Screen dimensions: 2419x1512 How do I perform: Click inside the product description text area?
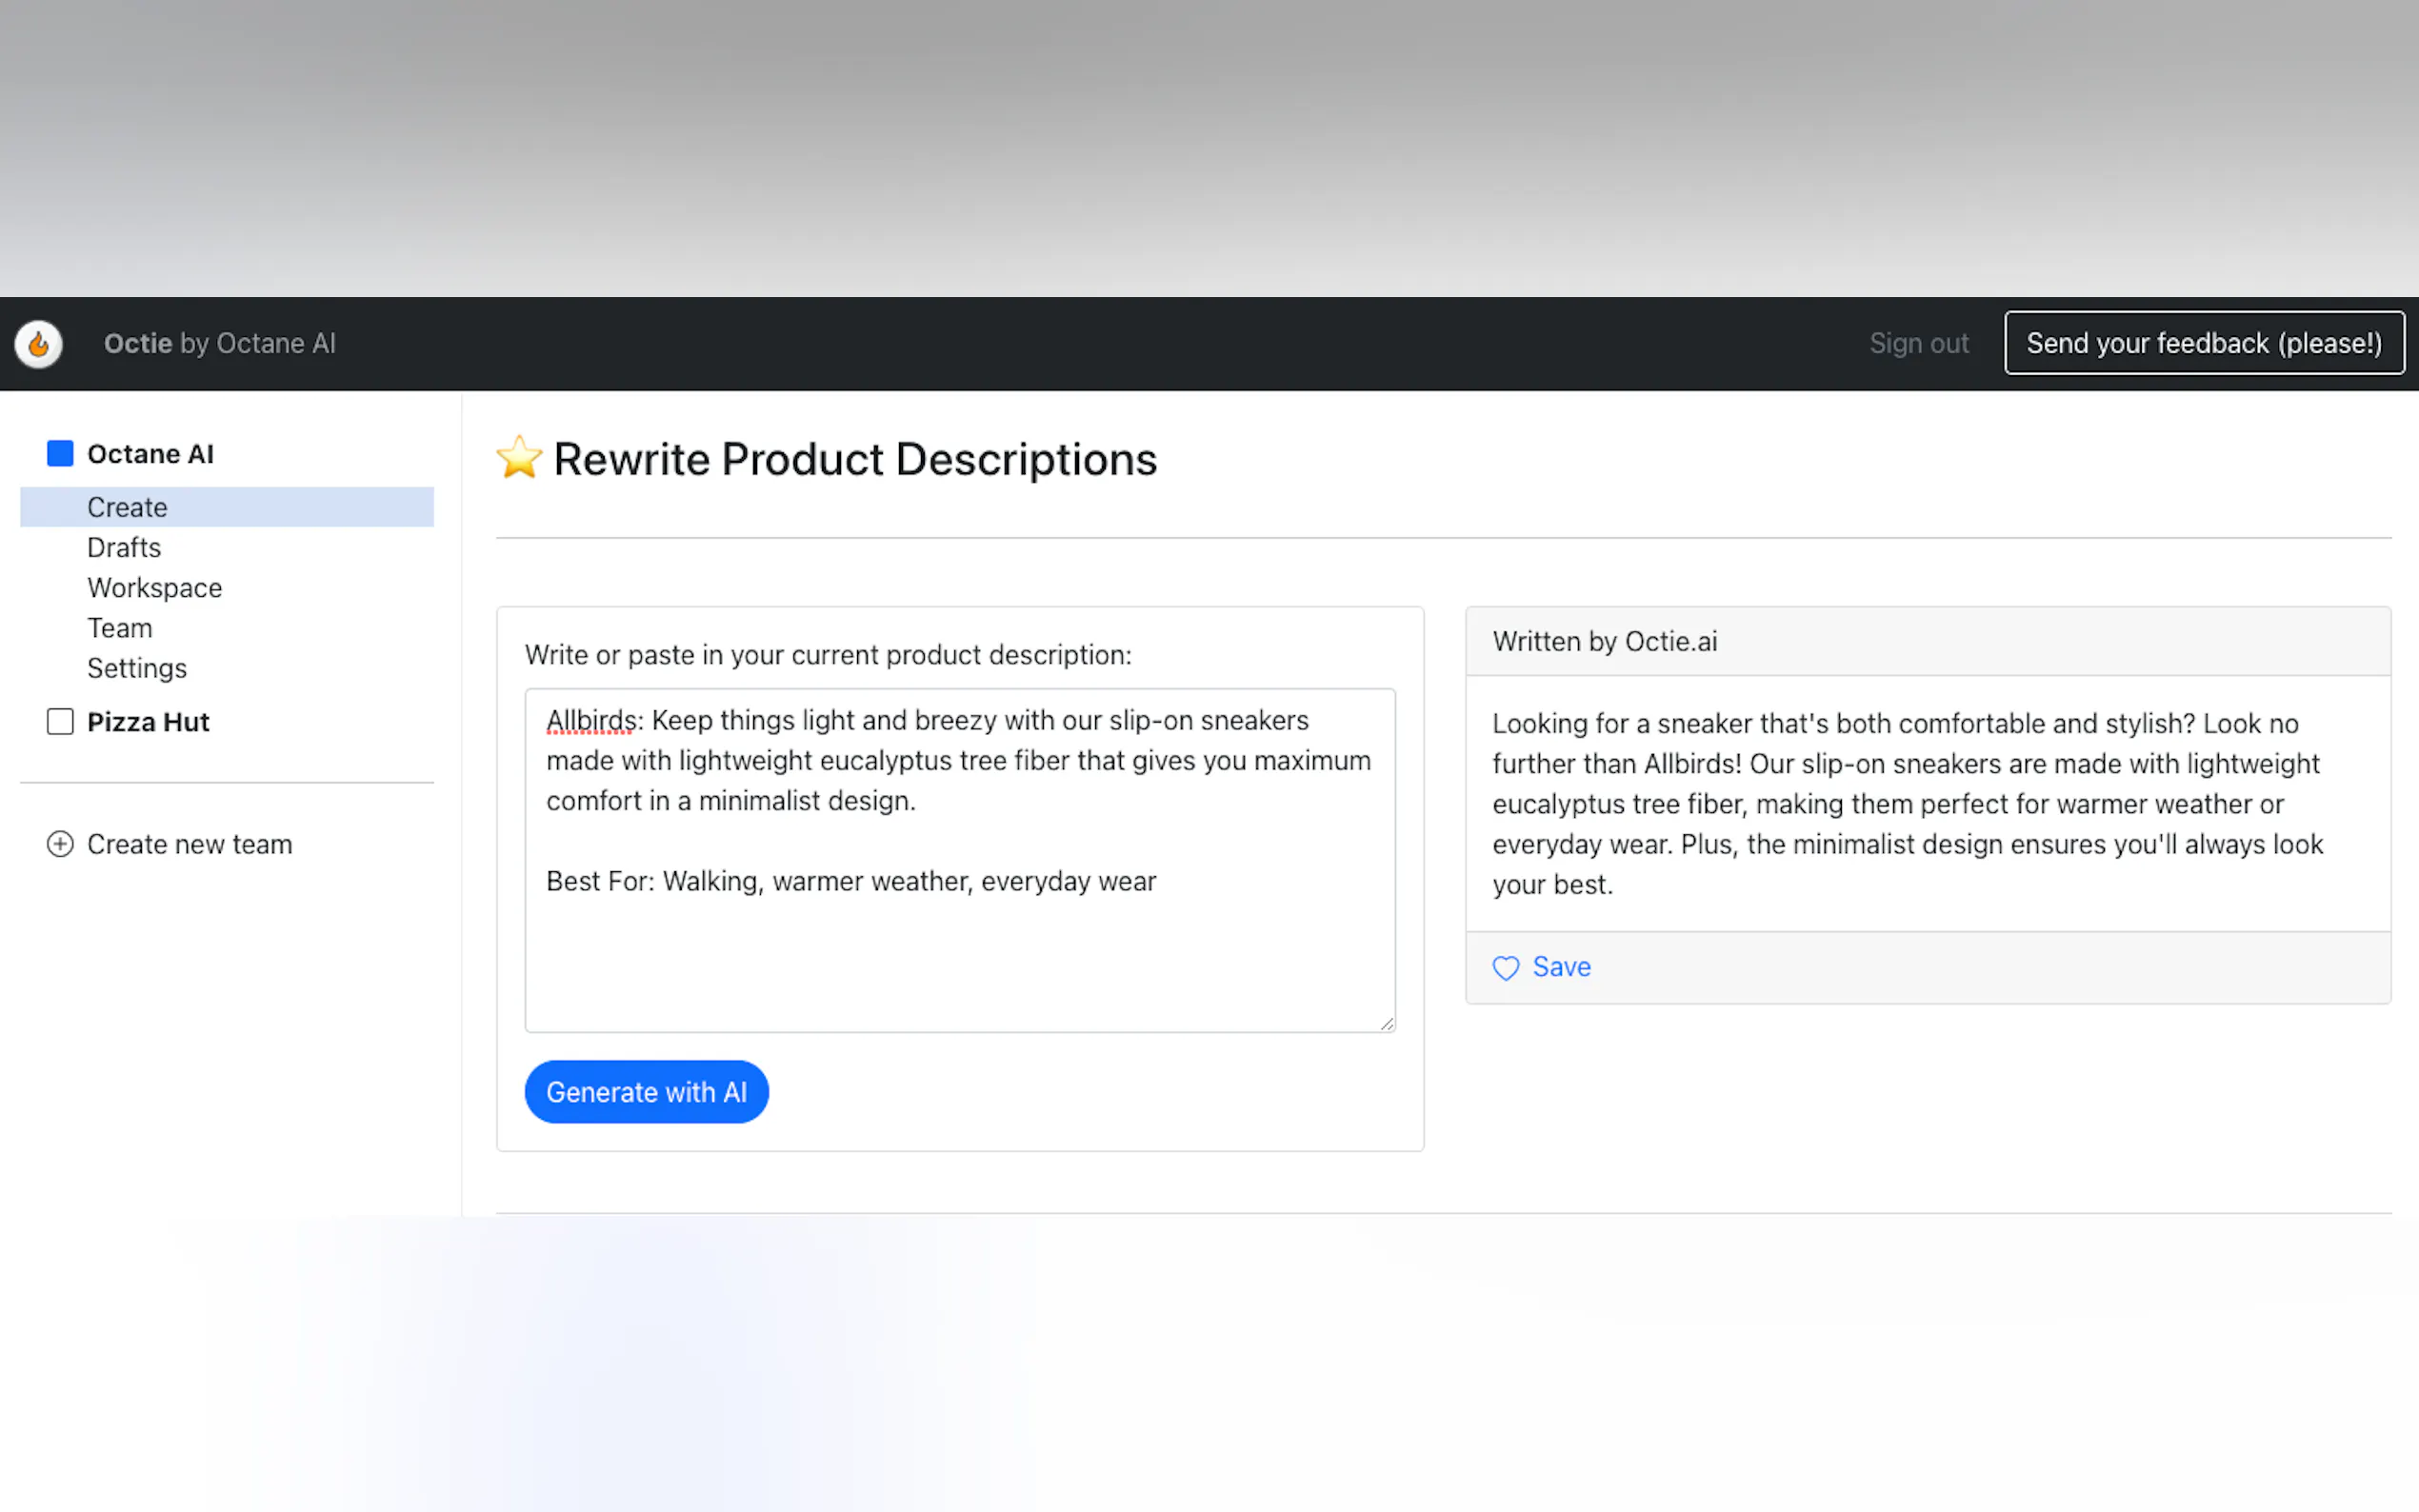pos(959,950)
